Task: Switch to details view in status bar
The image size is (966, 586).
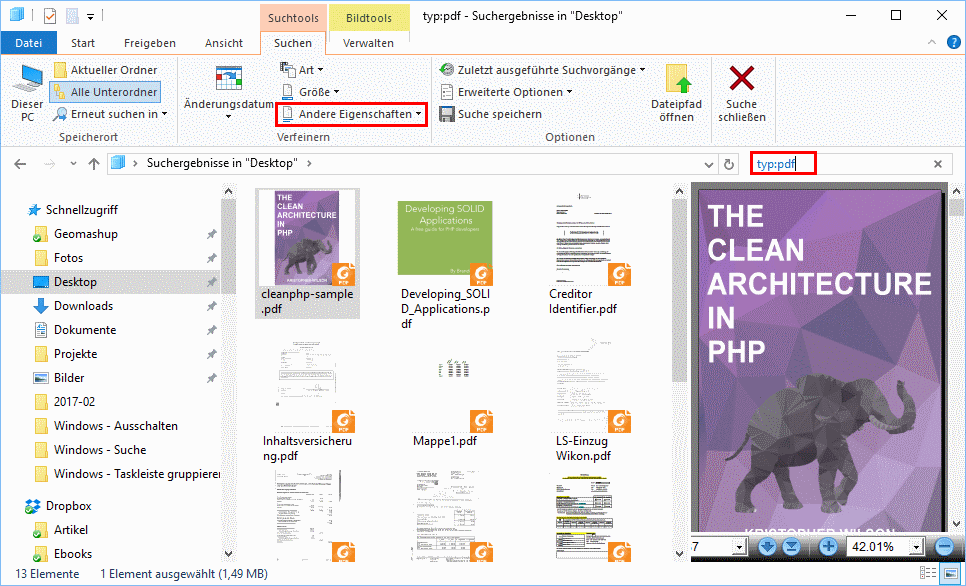Action: (926, 574)
